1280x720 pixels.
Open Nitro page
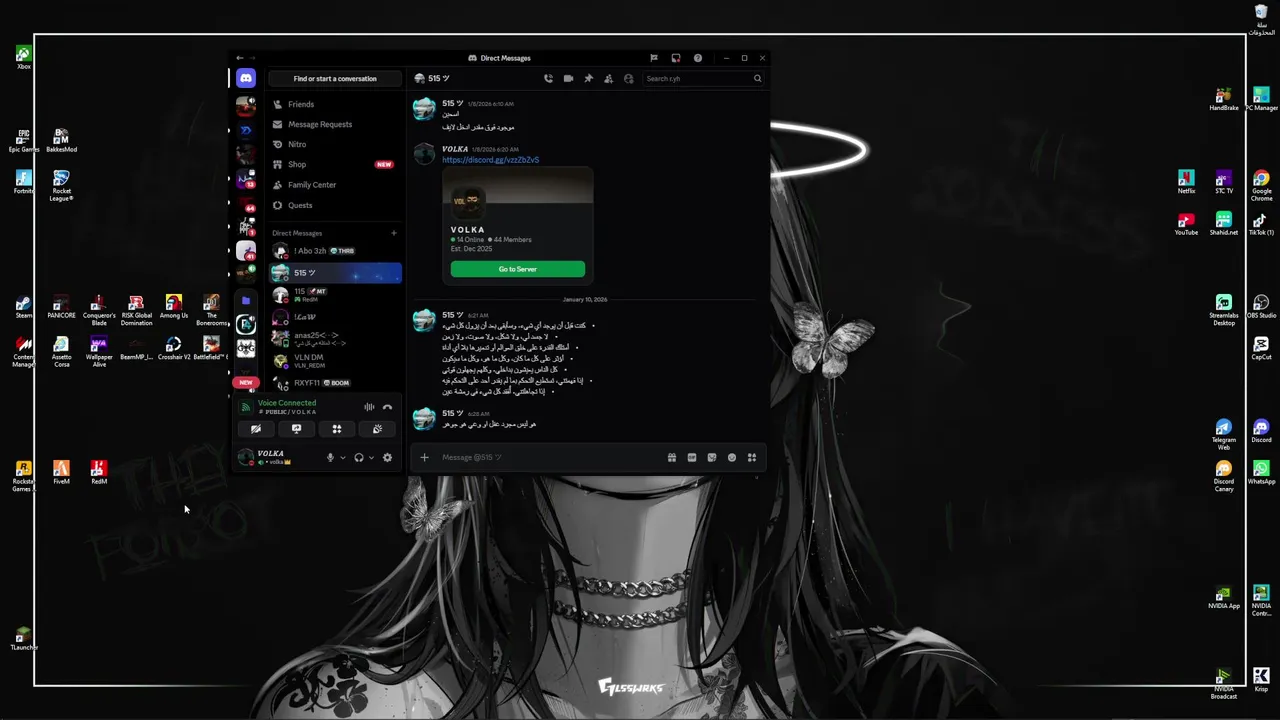pyautogui.click(x=335, y=144)
